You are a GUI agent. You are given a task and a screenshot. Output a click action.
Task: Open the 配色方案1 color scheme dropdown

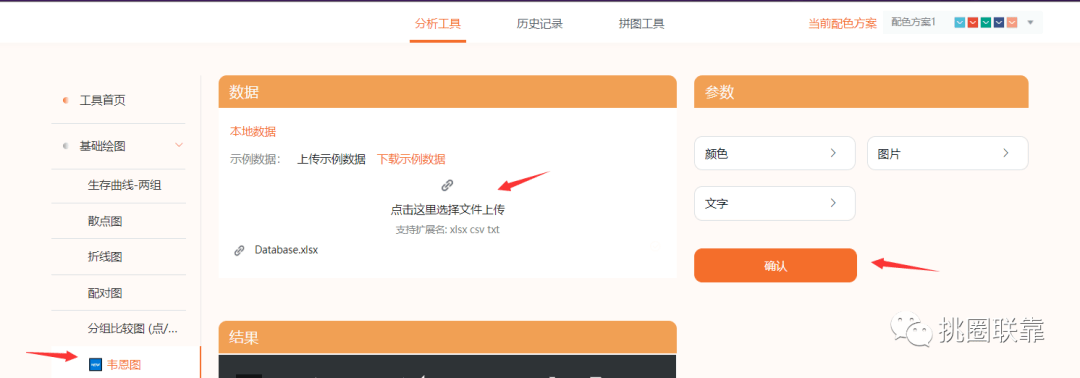coord(962,23)
